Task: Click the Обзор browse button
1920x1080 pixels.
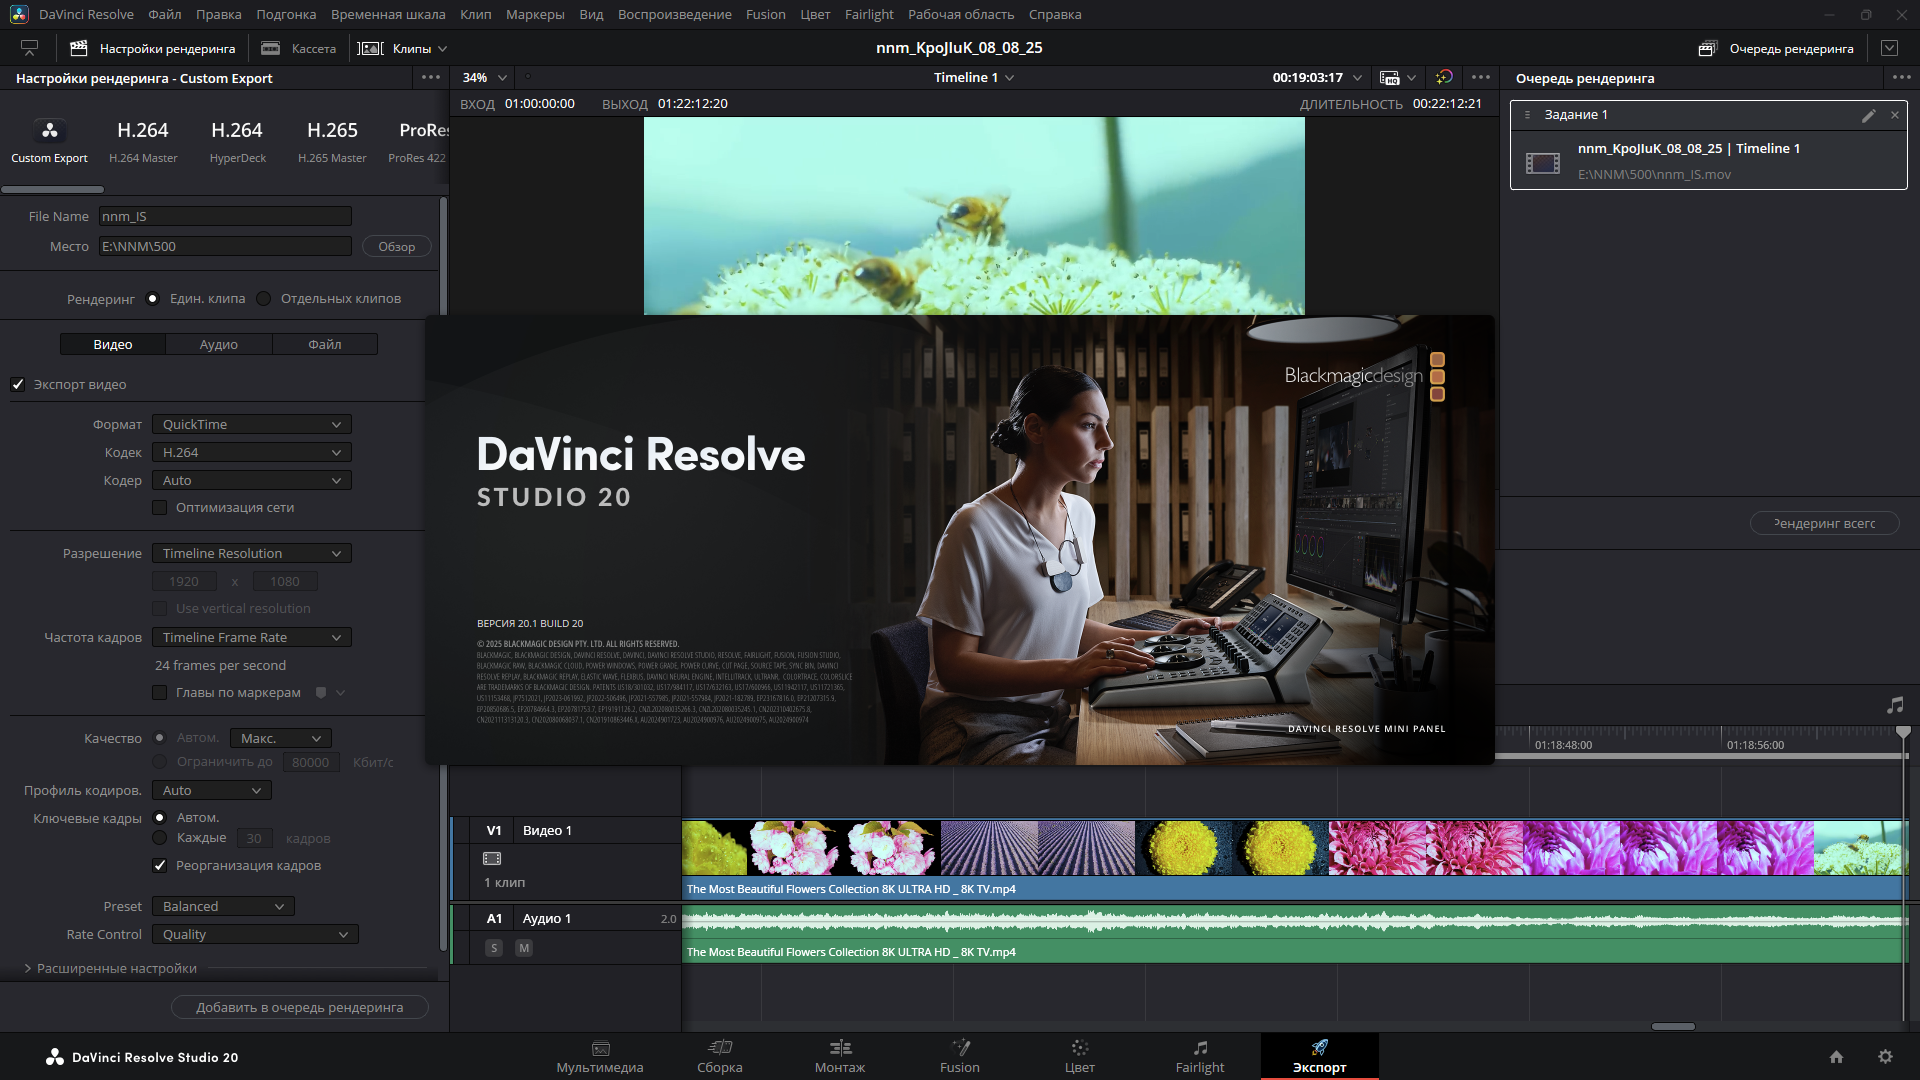Action: click(397, 246)
